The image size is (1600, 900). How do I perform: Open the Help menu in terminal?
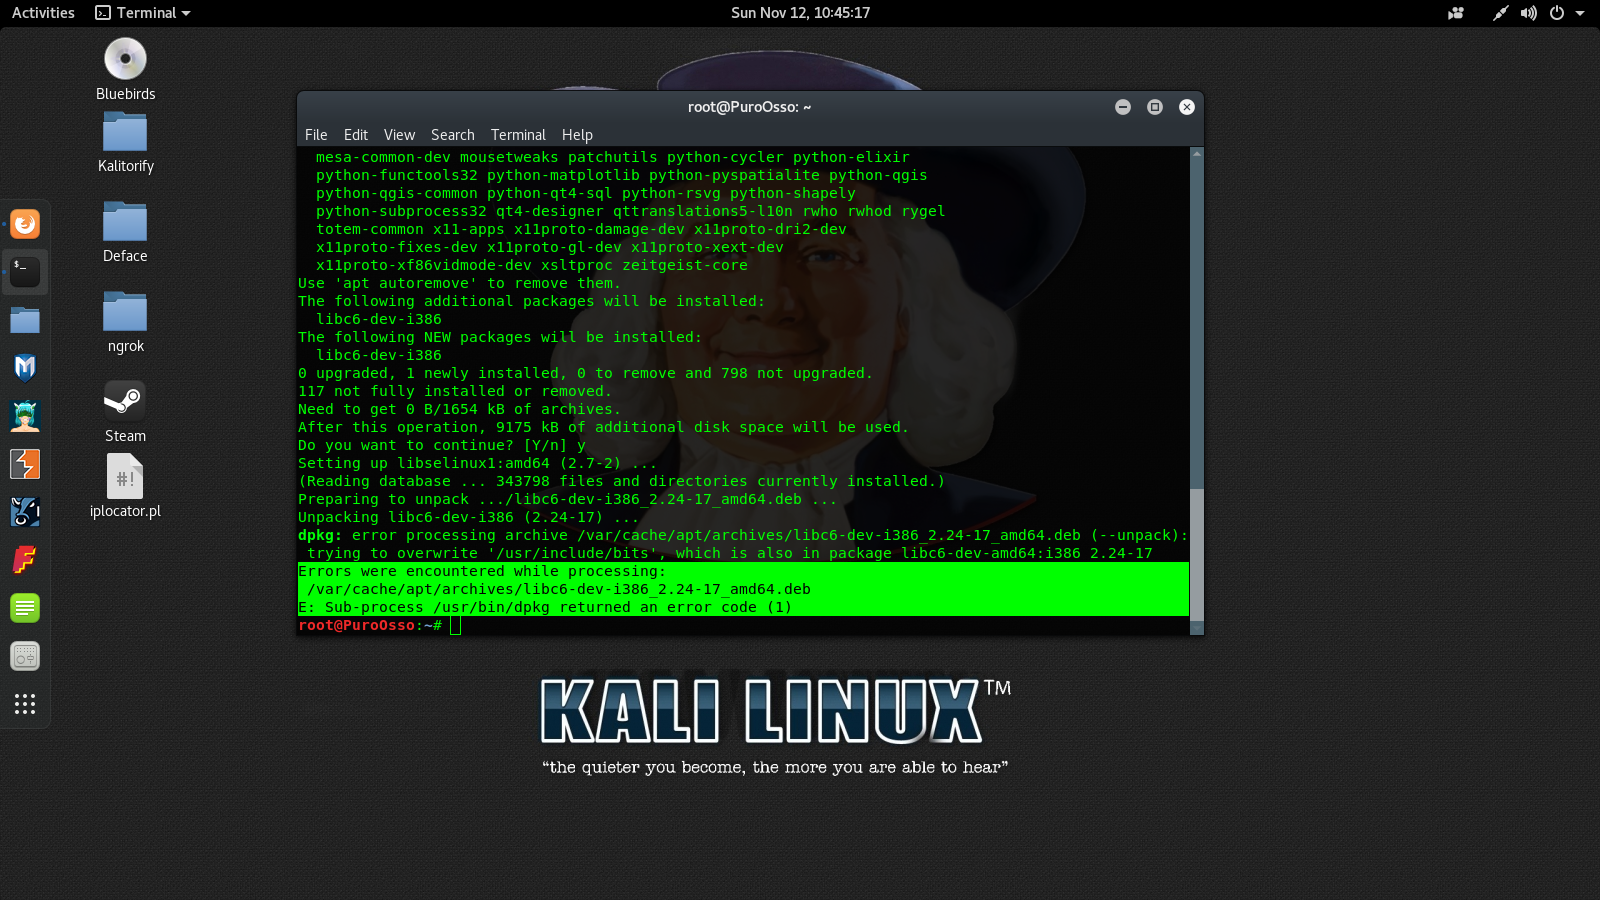(x=577, y=135)
